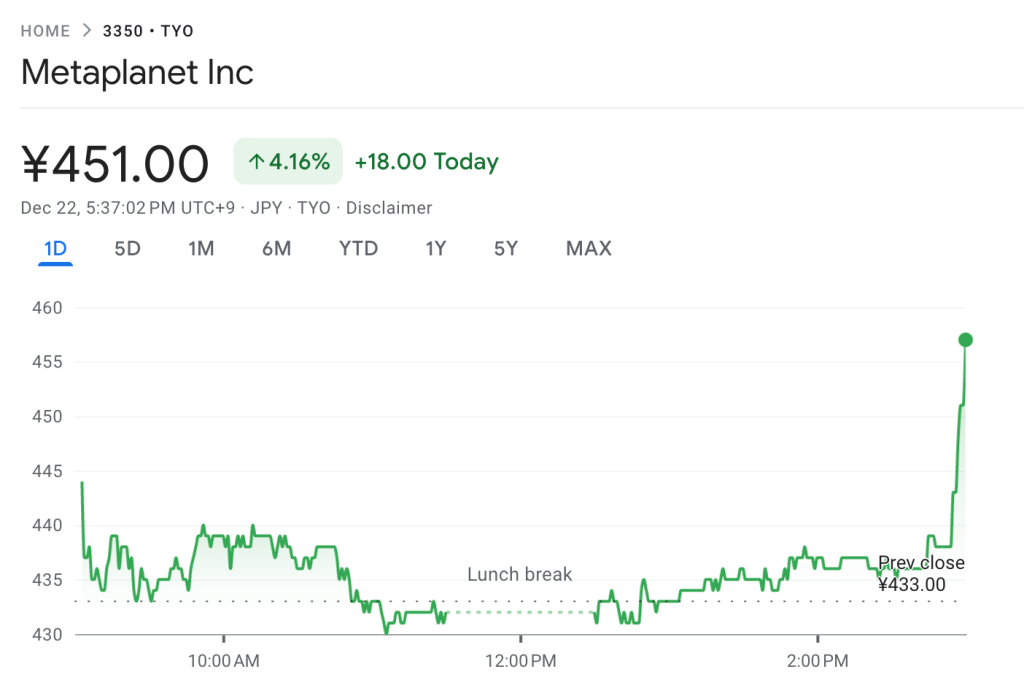The image size is (1024, 696).
Task: Open the MAX historical chart
Action: point(588,248)
